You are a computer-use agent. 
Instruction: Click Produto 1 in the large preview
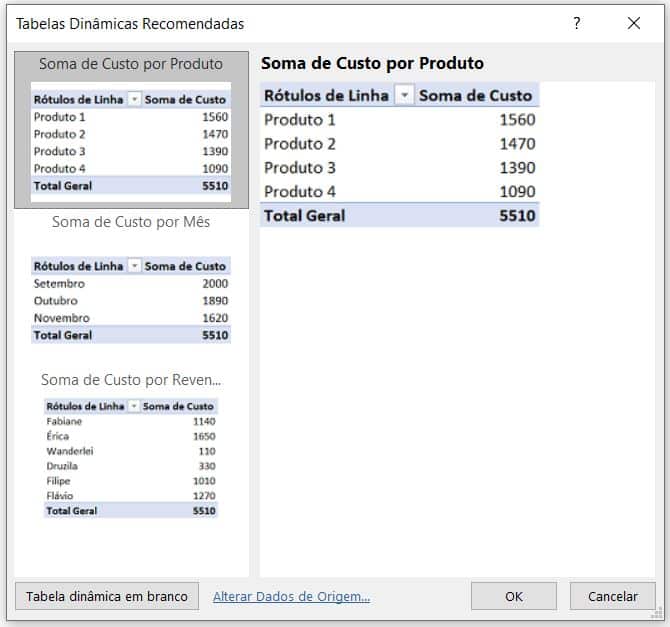point(300,120)
